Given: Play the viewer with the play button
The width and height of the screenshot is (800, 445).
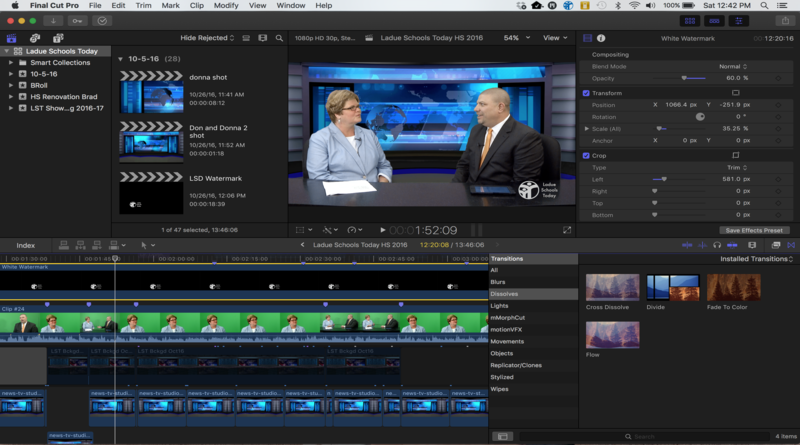Looking at the screenshot, I should [x=383, y=230].
